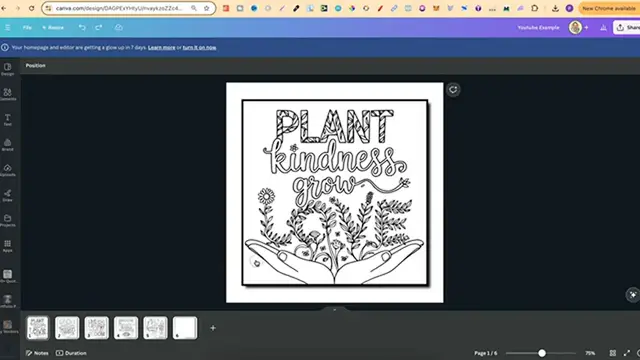Select page 4 thumbnail
640x360 pixels.
126,328
